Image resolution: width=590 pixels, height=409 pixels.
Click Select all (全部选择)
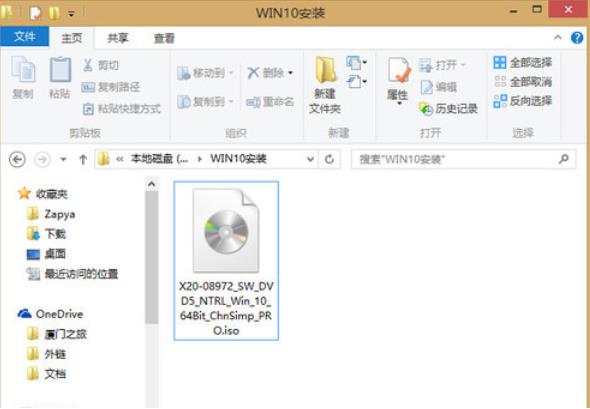pos(523,62)
